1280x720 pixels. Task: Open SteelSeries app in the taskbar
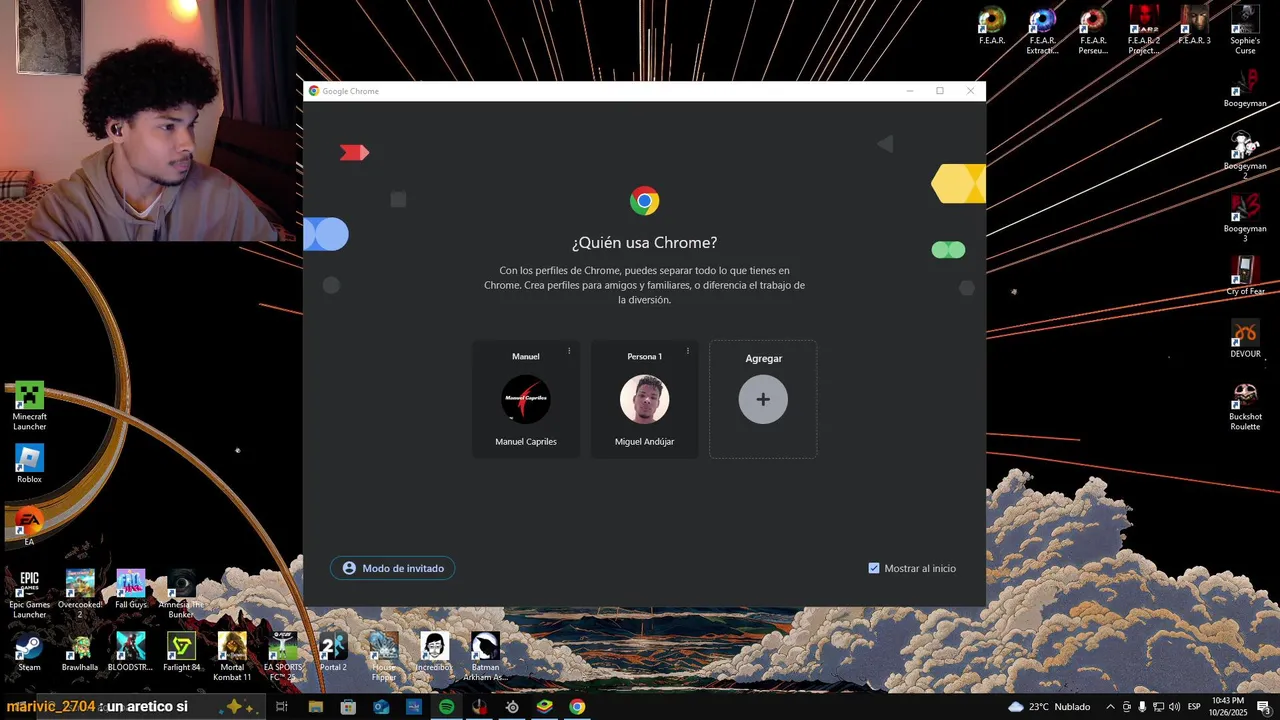tap(512, 707)
